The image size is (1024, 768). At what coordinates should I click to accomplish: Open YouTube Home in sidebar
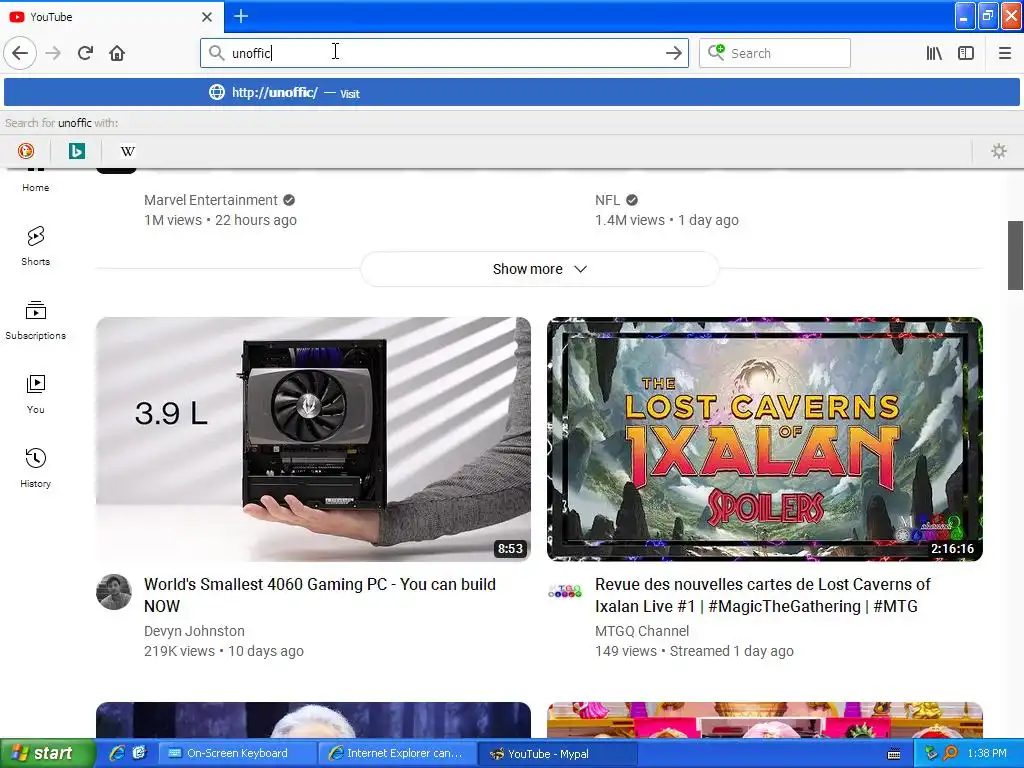(35, 179)
